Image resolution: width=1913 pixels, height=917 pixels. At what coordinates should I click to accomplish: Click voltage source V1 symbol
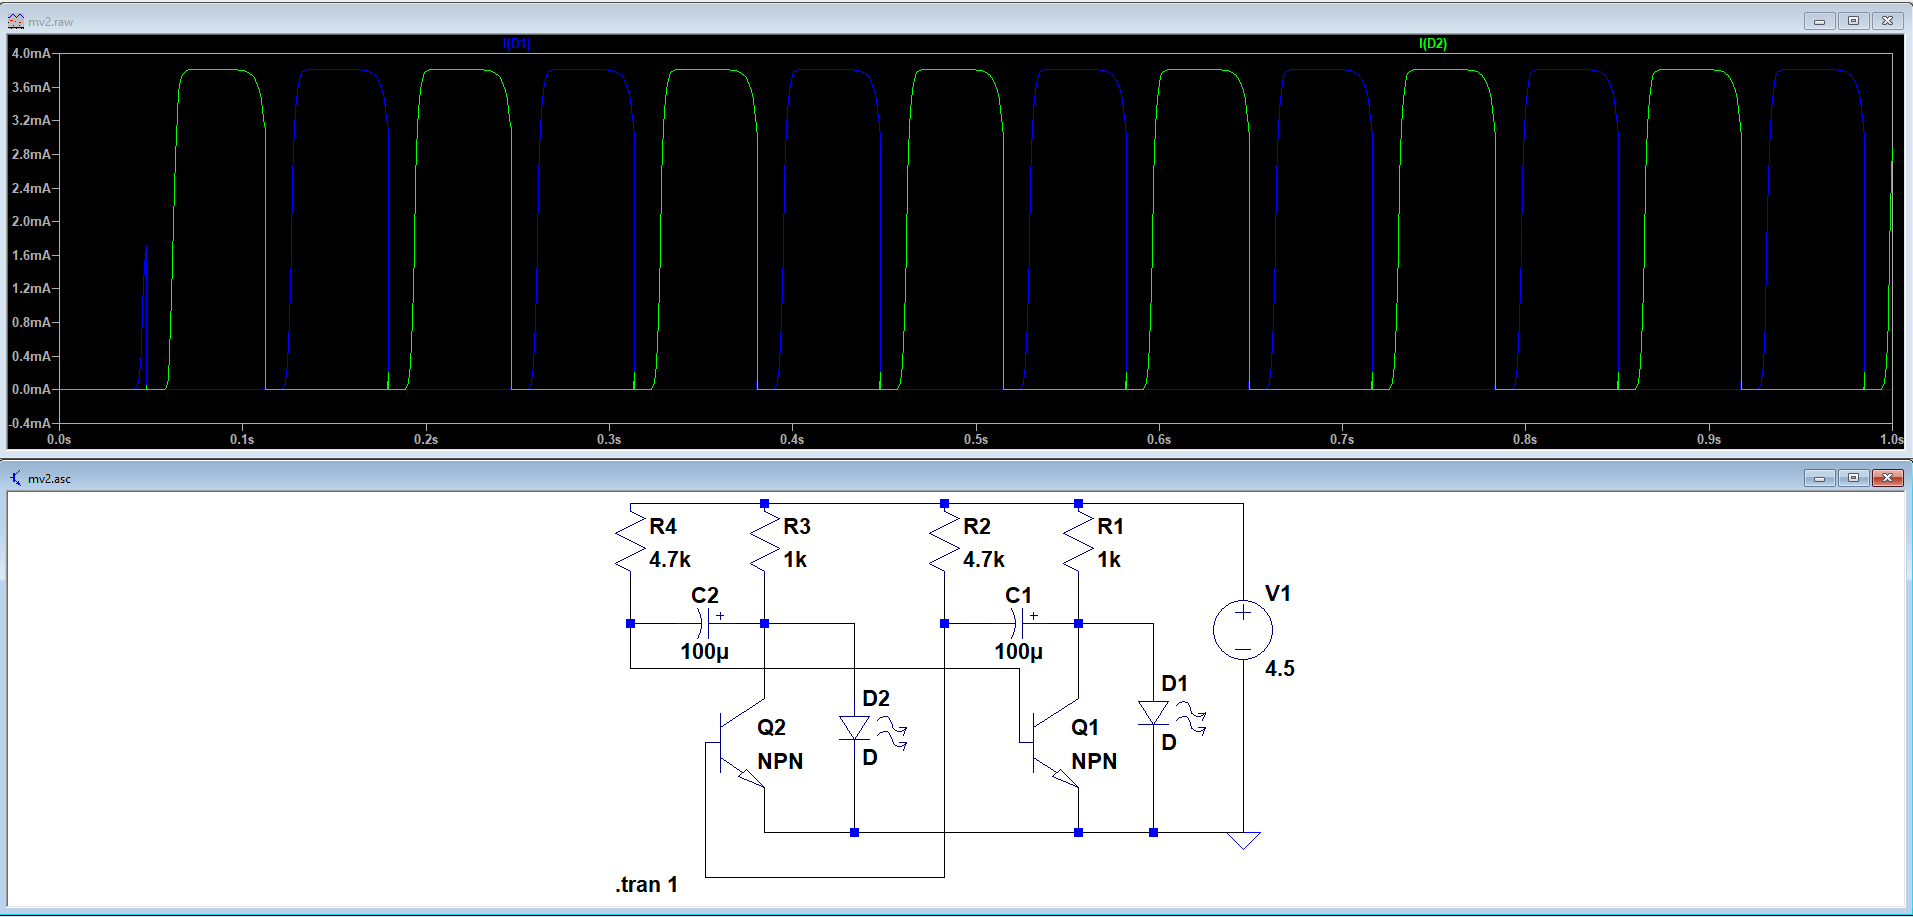1243,630
